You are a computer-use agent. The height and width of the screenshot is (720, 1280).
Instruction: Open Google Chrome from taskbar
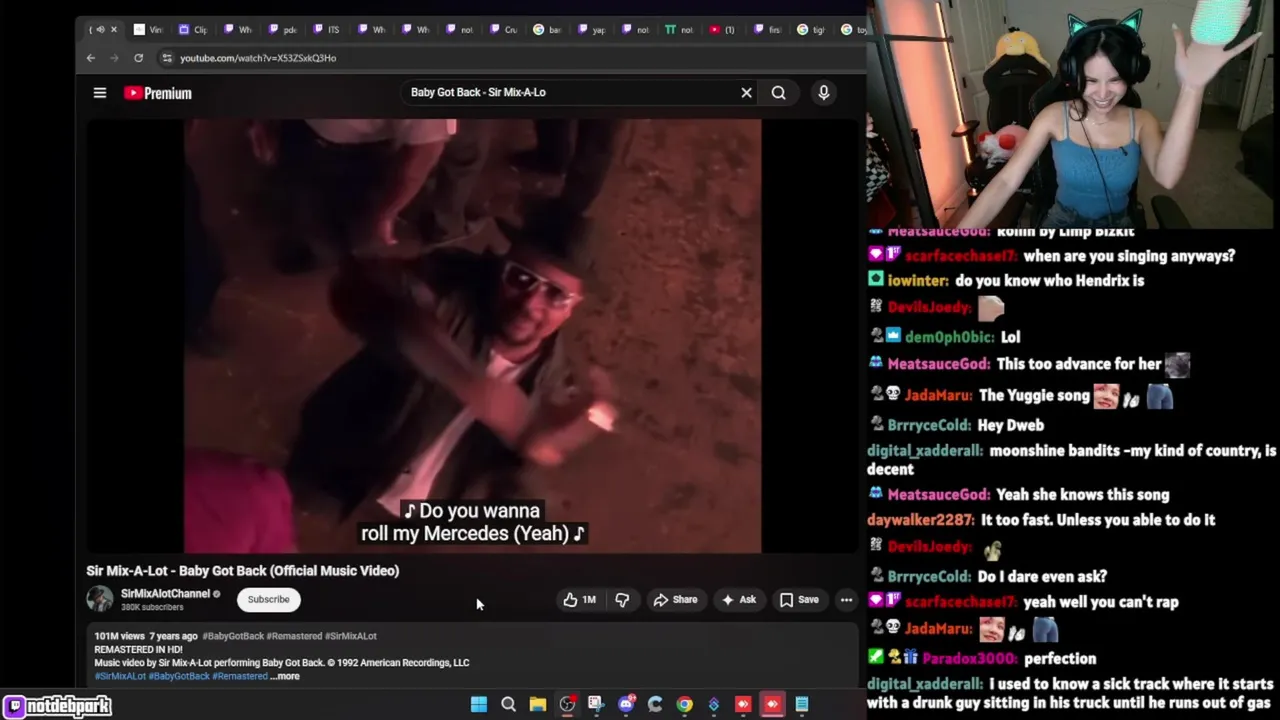coord(684,705)
